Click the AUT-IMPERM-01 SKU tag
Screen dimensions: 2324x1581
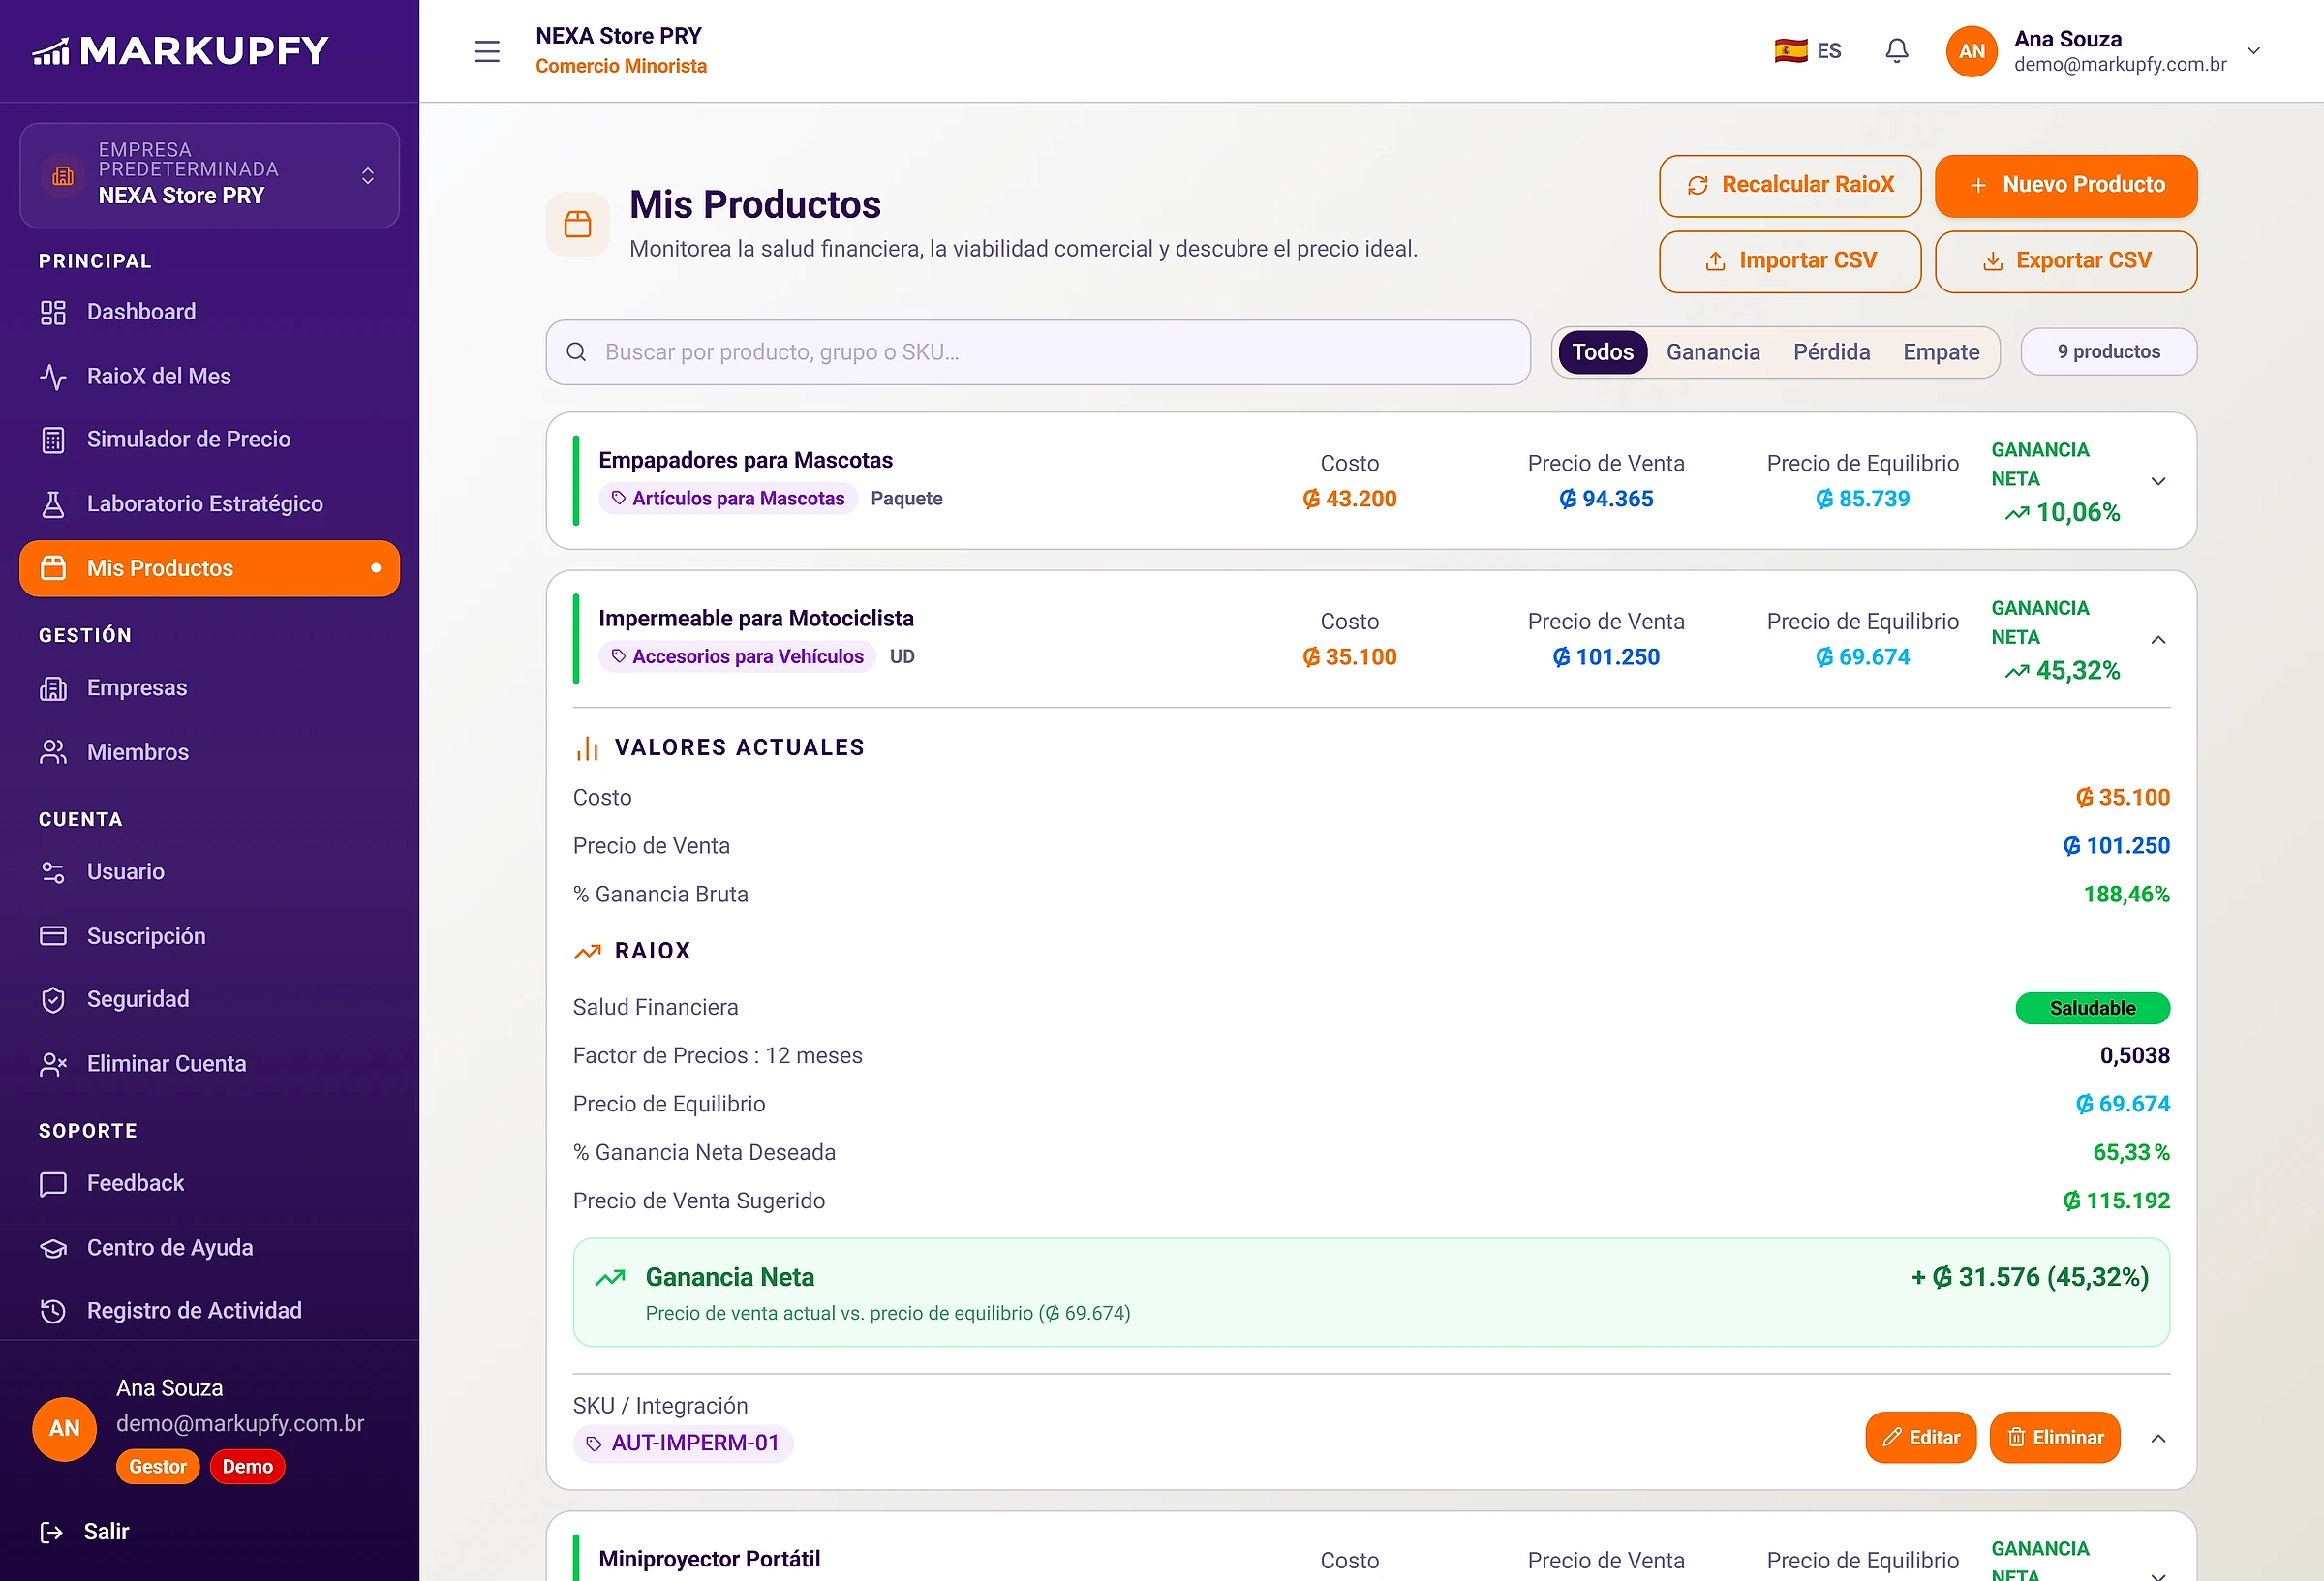[683, 1443]
